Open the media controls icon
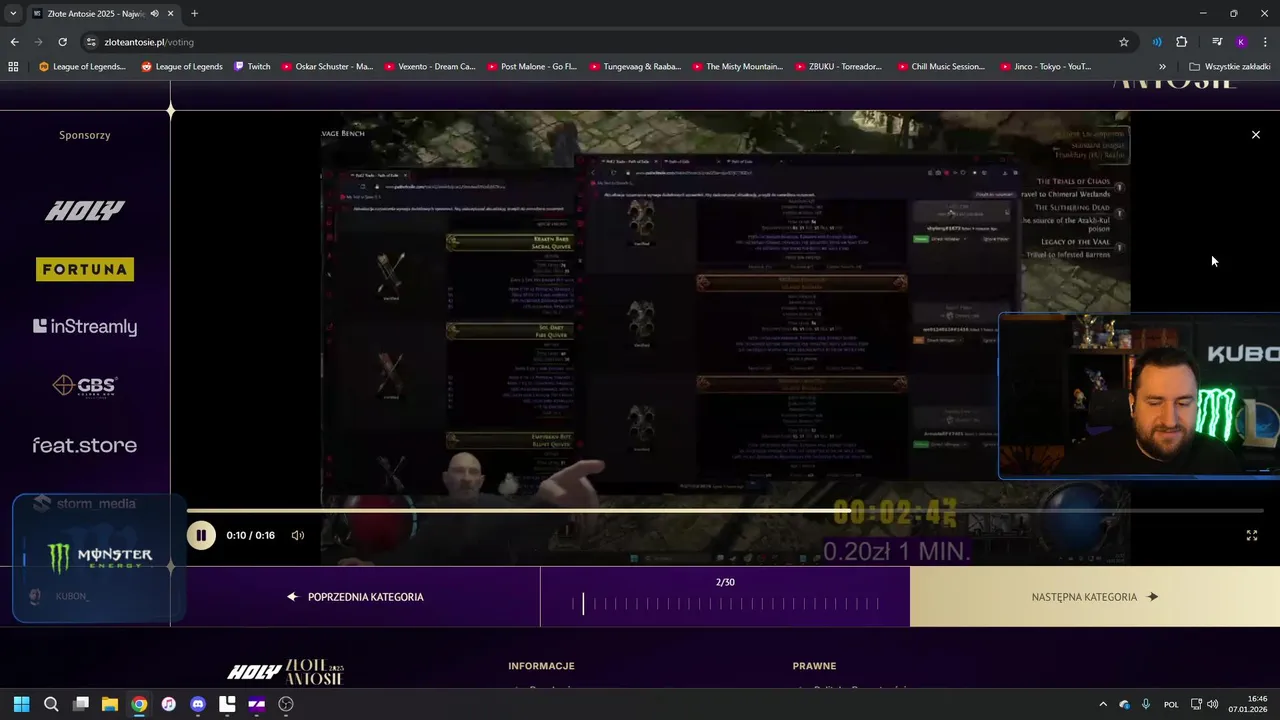The image size is (1280, 720). click(x=1217, y=42)
